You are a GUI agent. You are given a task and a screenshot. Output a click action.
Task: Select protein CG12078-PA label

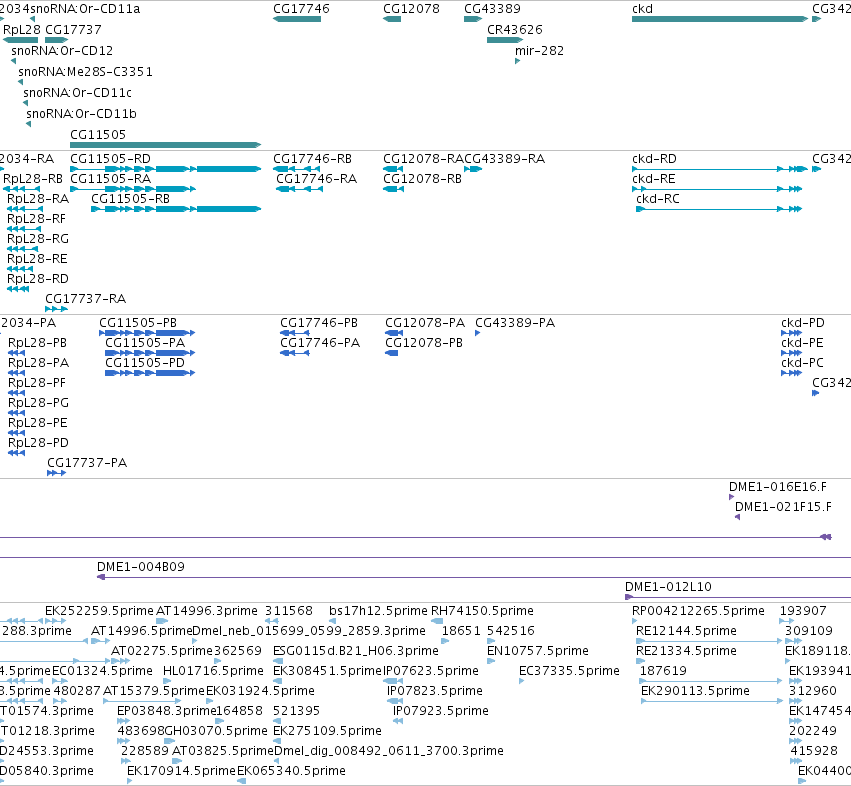pyautogui.click(x=425, y=322)
